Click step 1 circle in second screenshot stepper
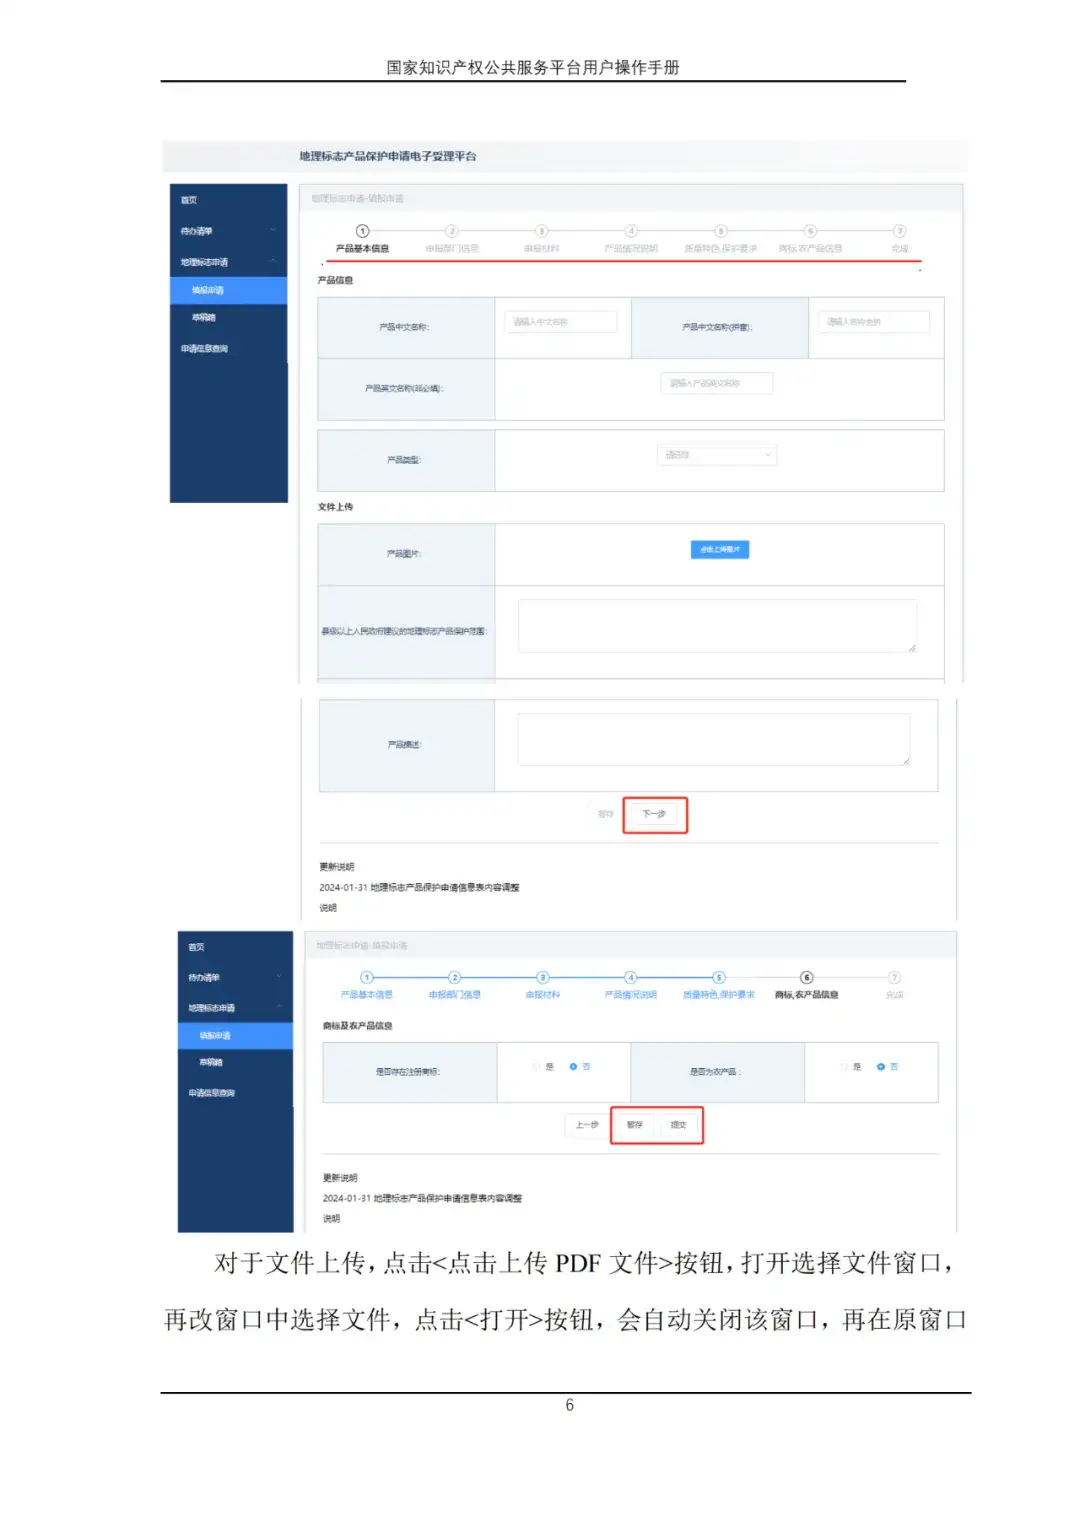Image resolution: width=1080 pixels, height=1527 pixels. (x=367, y=977)
